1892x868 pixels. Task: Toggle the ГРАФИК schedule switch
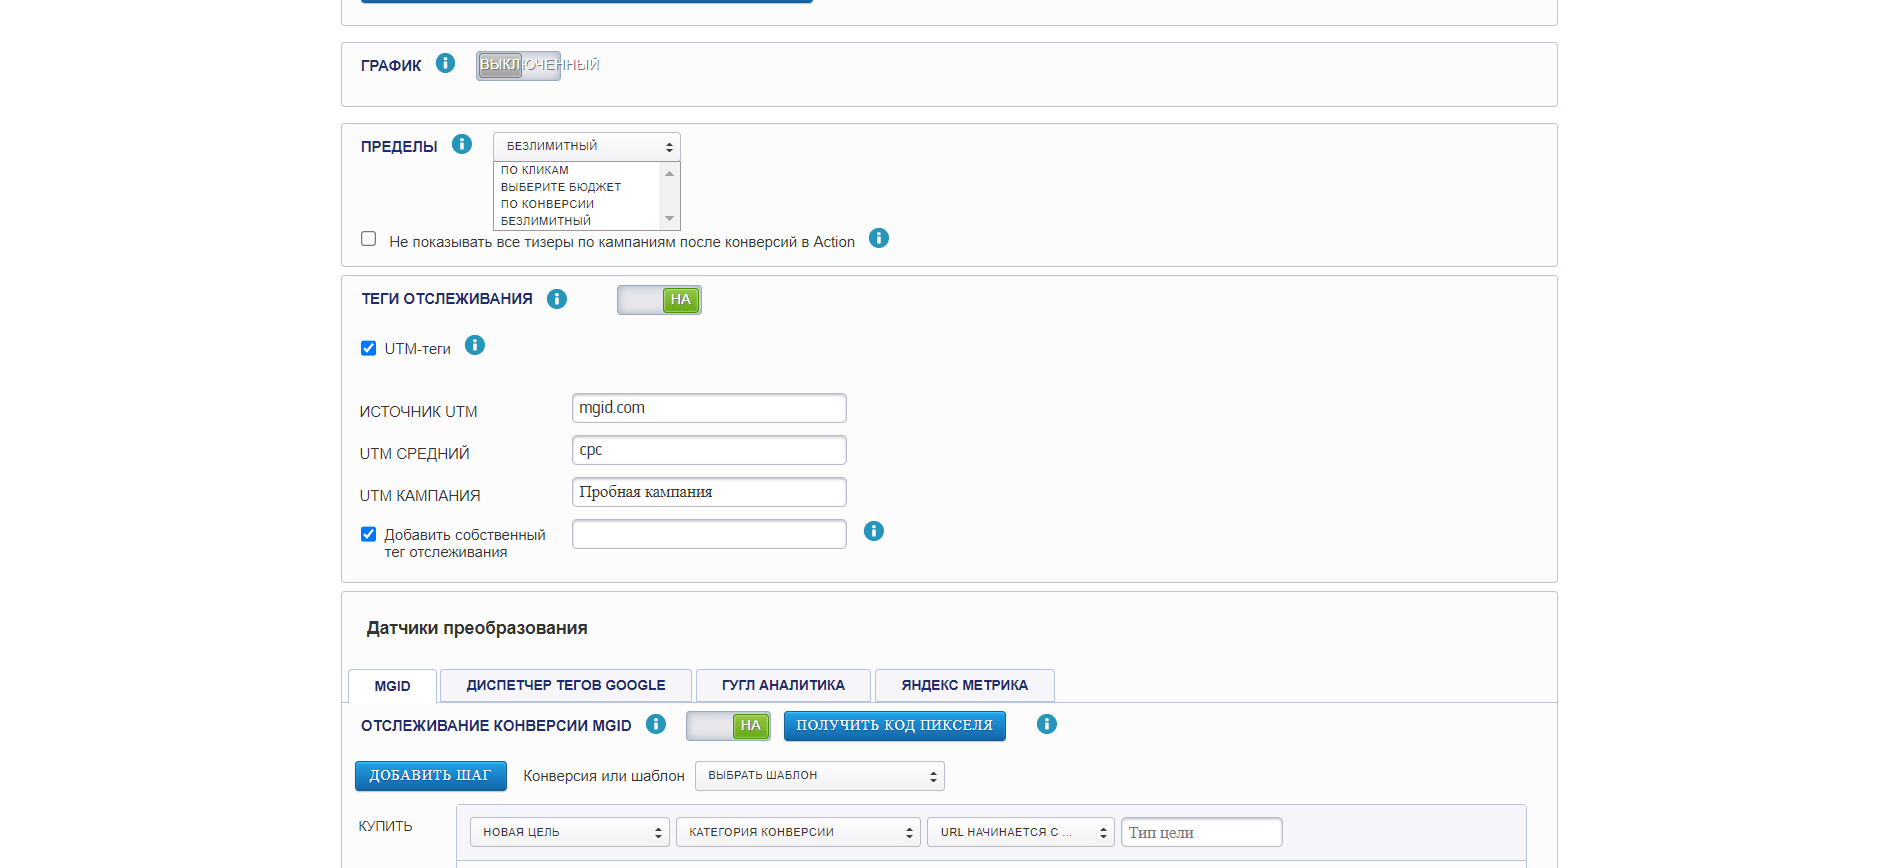(x=518, y=66)
